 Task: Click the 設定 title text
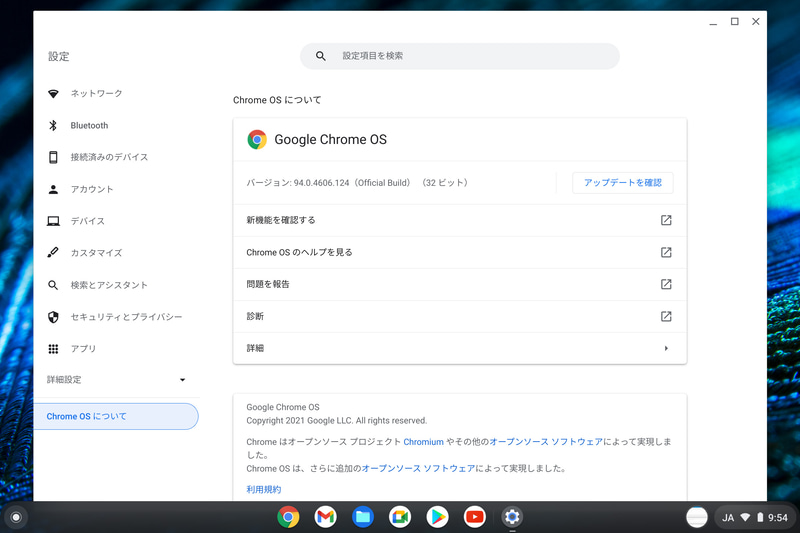coord(59,57)
